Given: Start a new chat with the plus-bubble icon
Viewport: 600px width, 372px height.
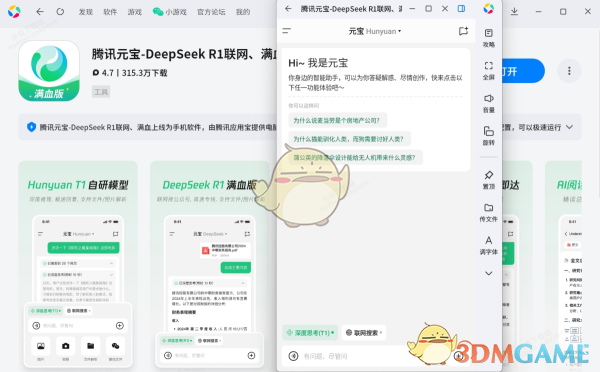Looking at the screenshot, I should click(463, 31).
